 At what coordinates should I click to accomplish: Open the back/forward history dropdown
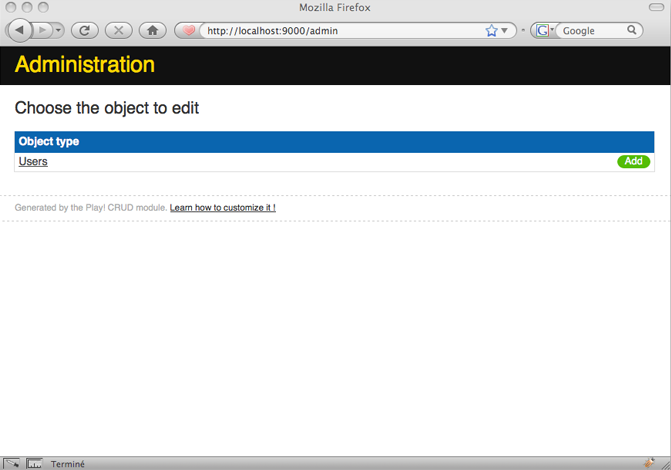[x=58, y=31]
